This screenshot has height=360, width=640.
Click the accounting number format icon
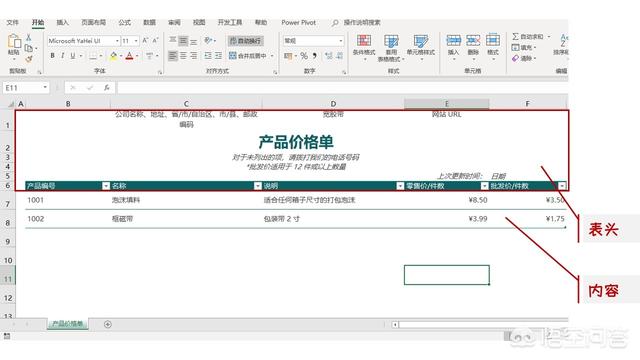pyautogui.click(x=288, y=56)
